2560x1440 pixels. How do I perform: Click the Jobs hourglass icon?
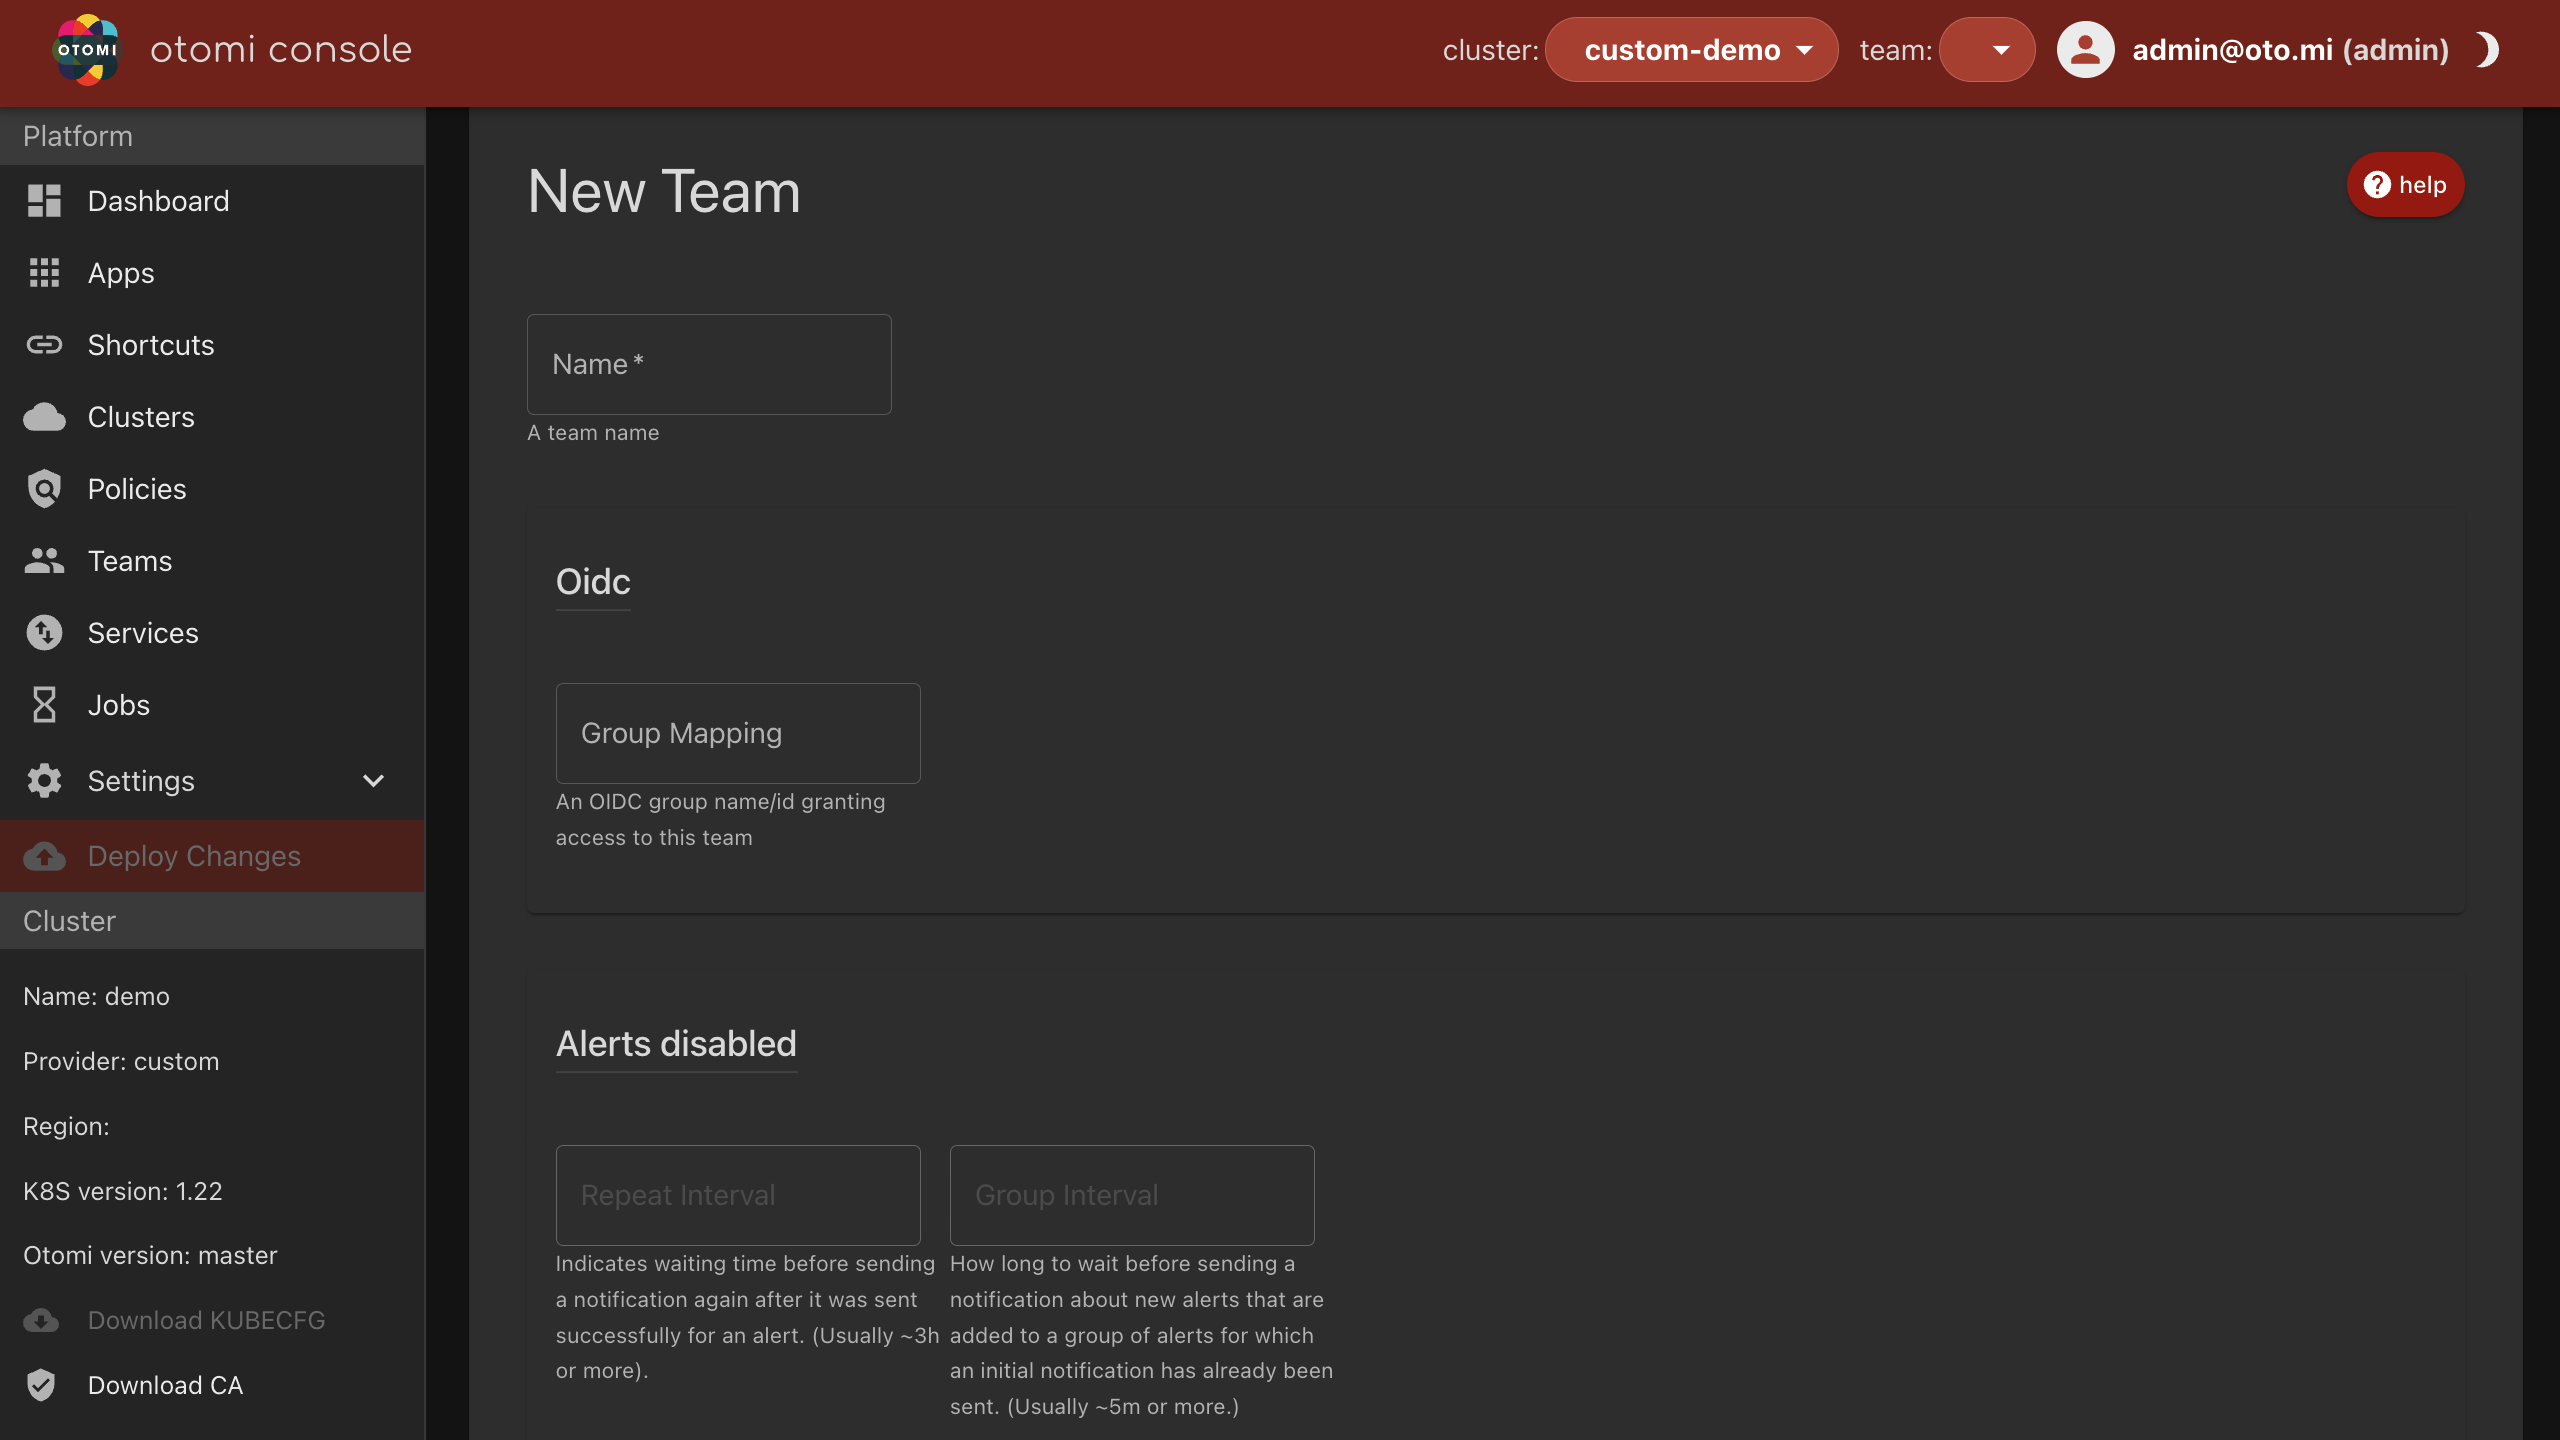coord(44,705)
